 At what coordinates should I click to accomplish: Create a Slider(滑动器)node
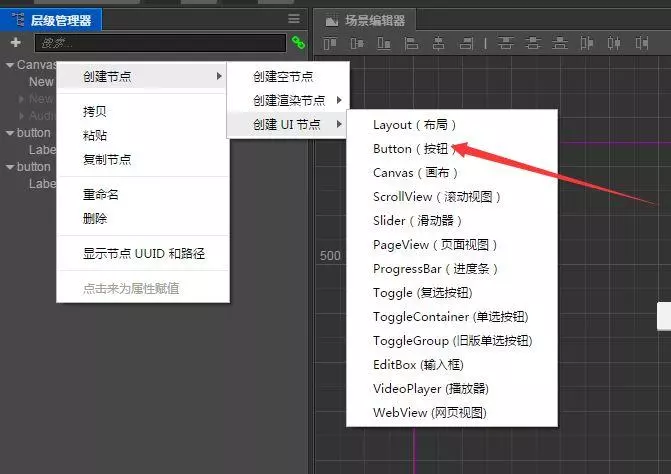click(417, 221)
